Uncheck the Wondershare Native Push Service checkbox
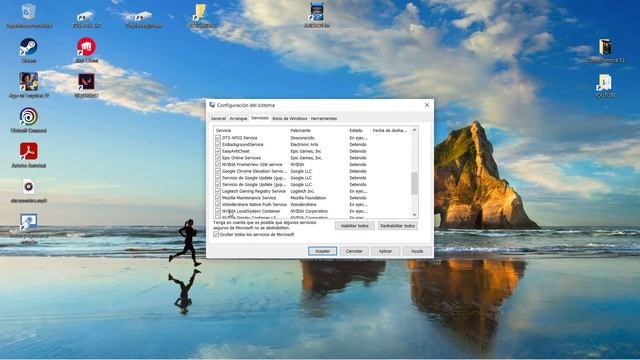This screenshot has width=640, height=360. 218,204
